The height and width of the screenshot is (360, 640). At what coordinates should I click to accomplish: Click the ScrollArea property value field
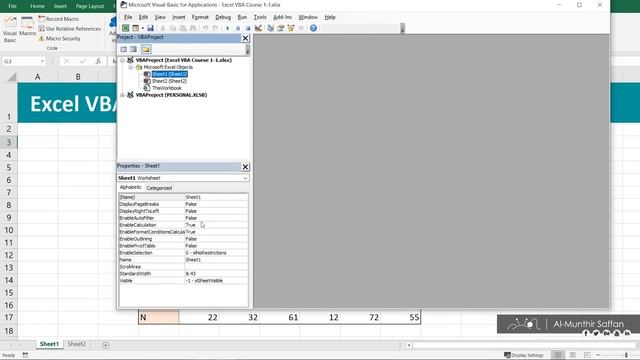216,267
